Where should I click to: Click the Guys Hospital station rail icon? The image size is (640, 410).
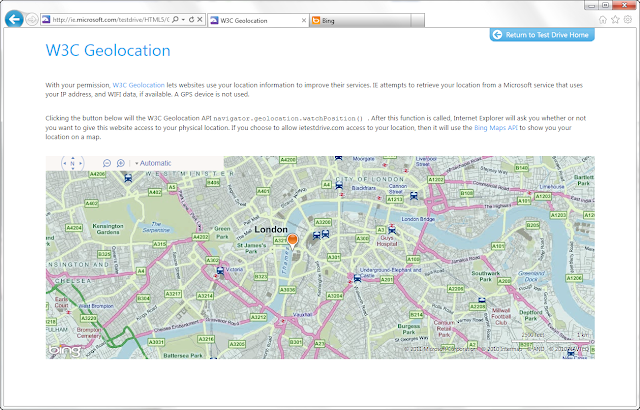392,230
